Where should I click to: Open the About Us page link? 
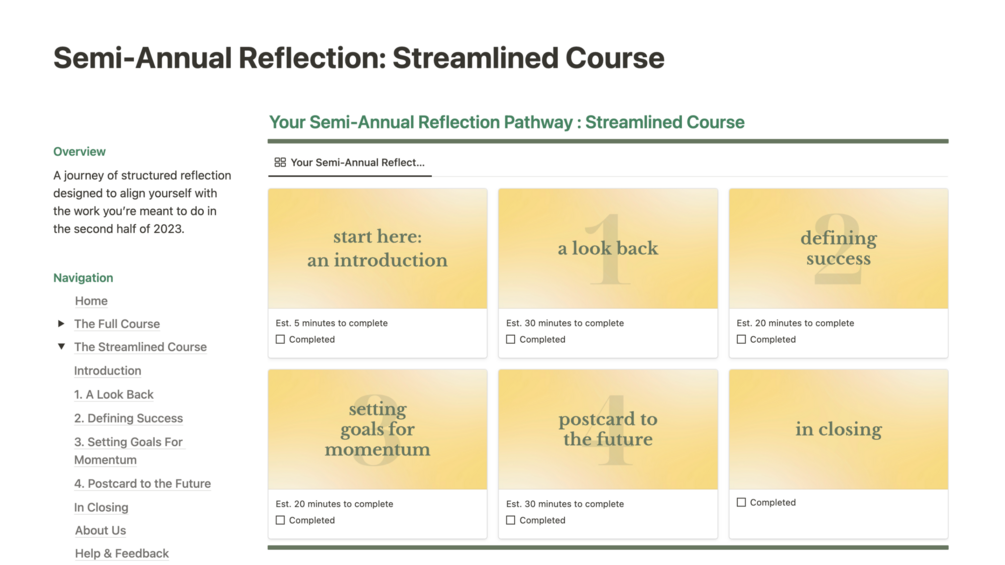100,531
